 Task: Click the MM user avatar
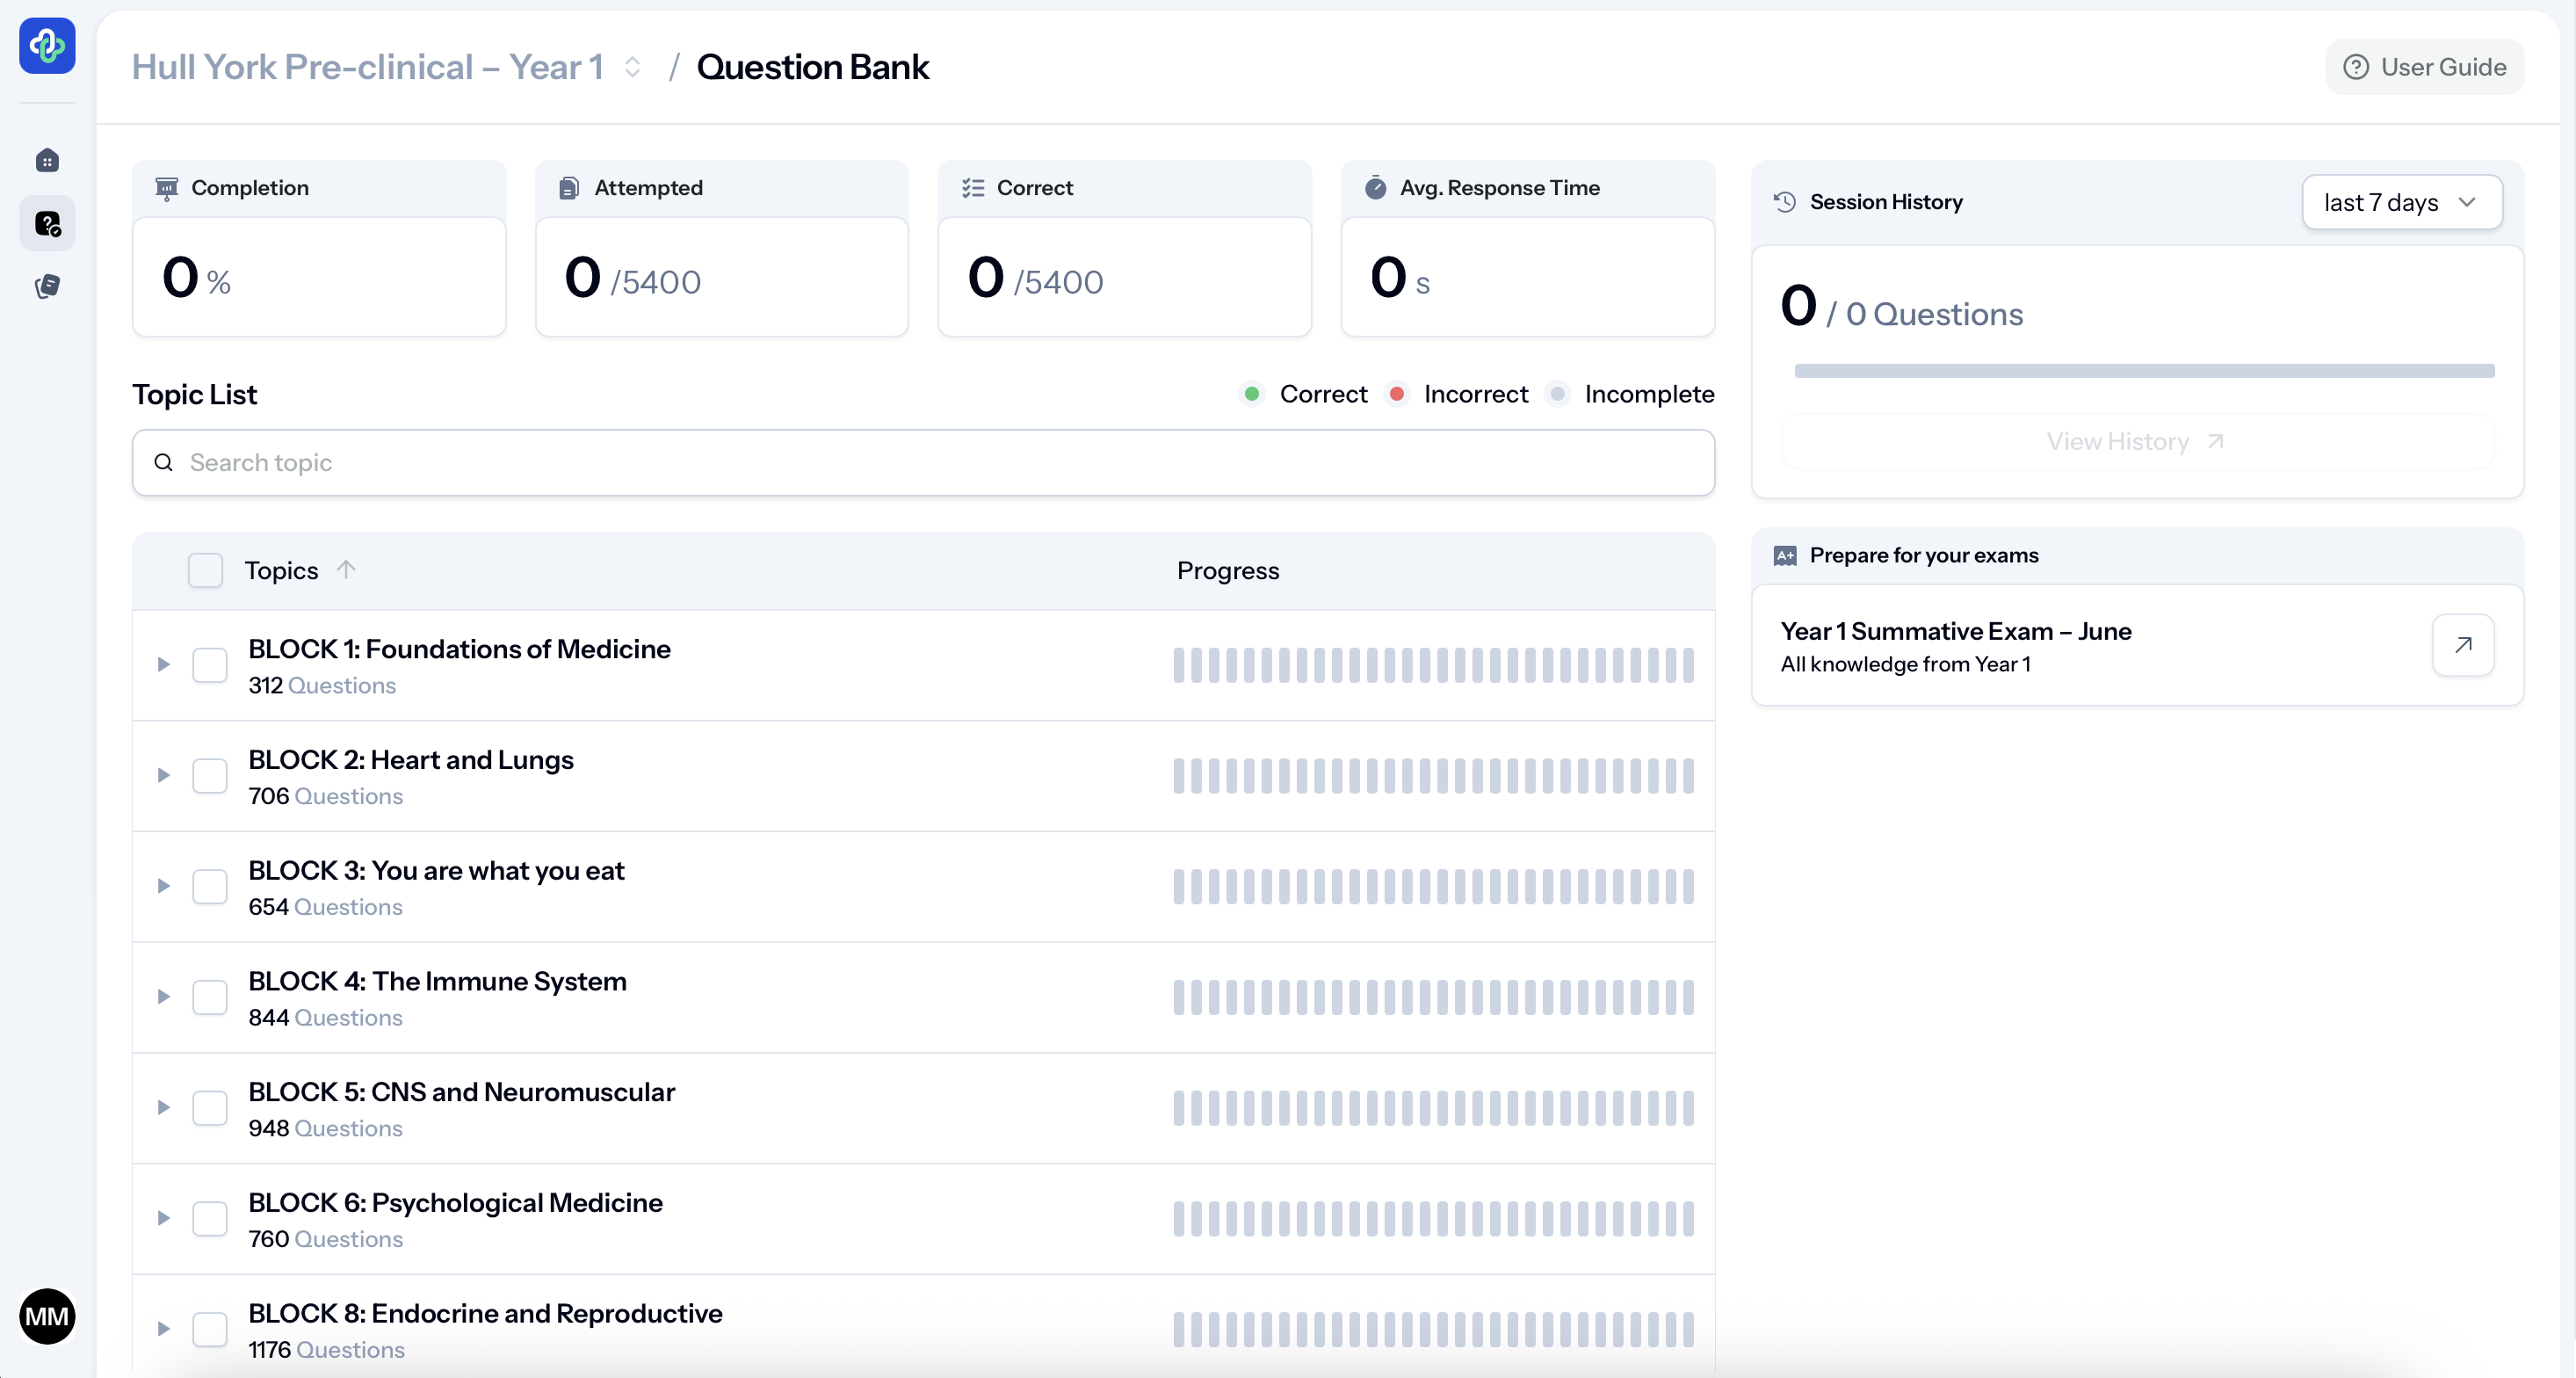tap(47, 1316)
